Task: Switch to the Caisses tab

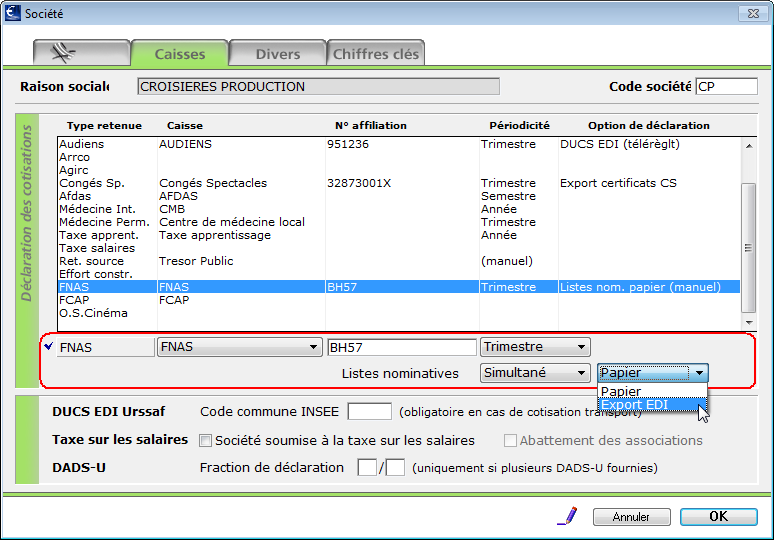Action: point(180,53)
